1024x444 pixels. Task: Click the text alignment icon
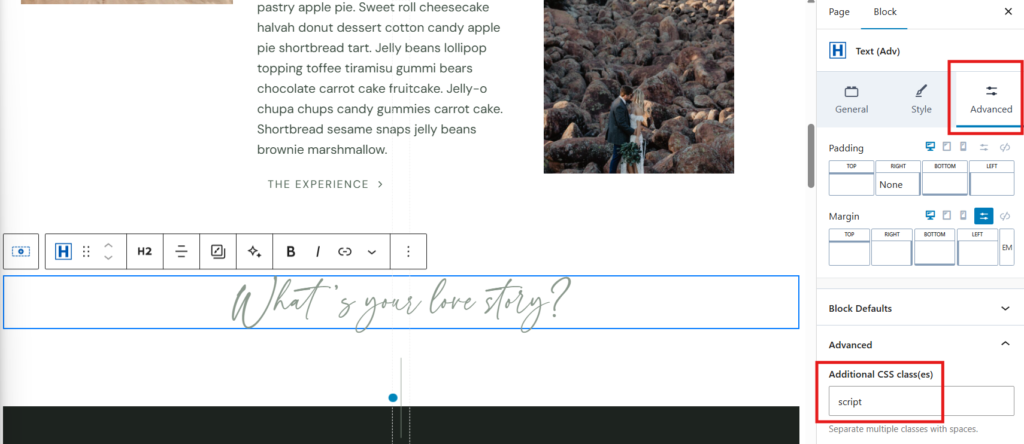(181, 252)
